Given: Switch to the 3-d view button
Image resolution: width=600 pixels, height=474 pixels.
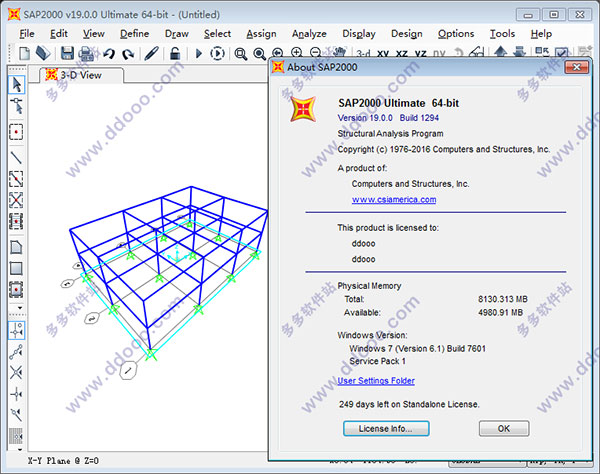Looking at the screenshot, I should point(364,53).
